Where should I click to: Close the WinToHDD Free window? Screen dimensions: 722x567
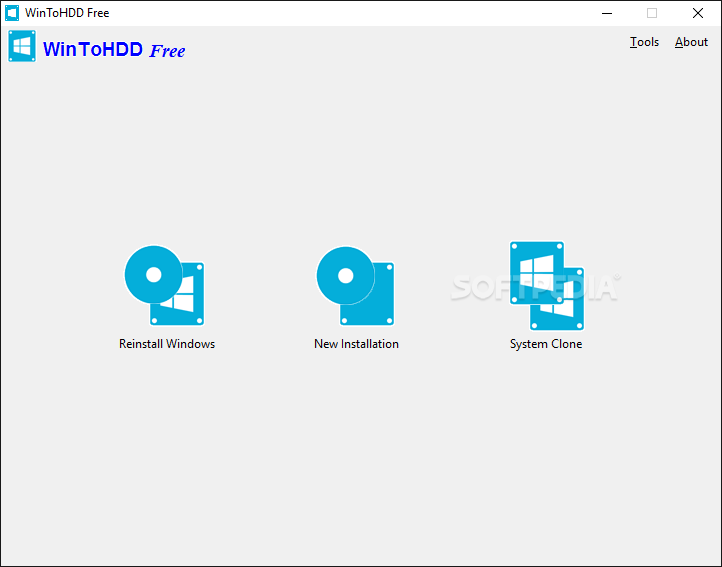[698, 13]
